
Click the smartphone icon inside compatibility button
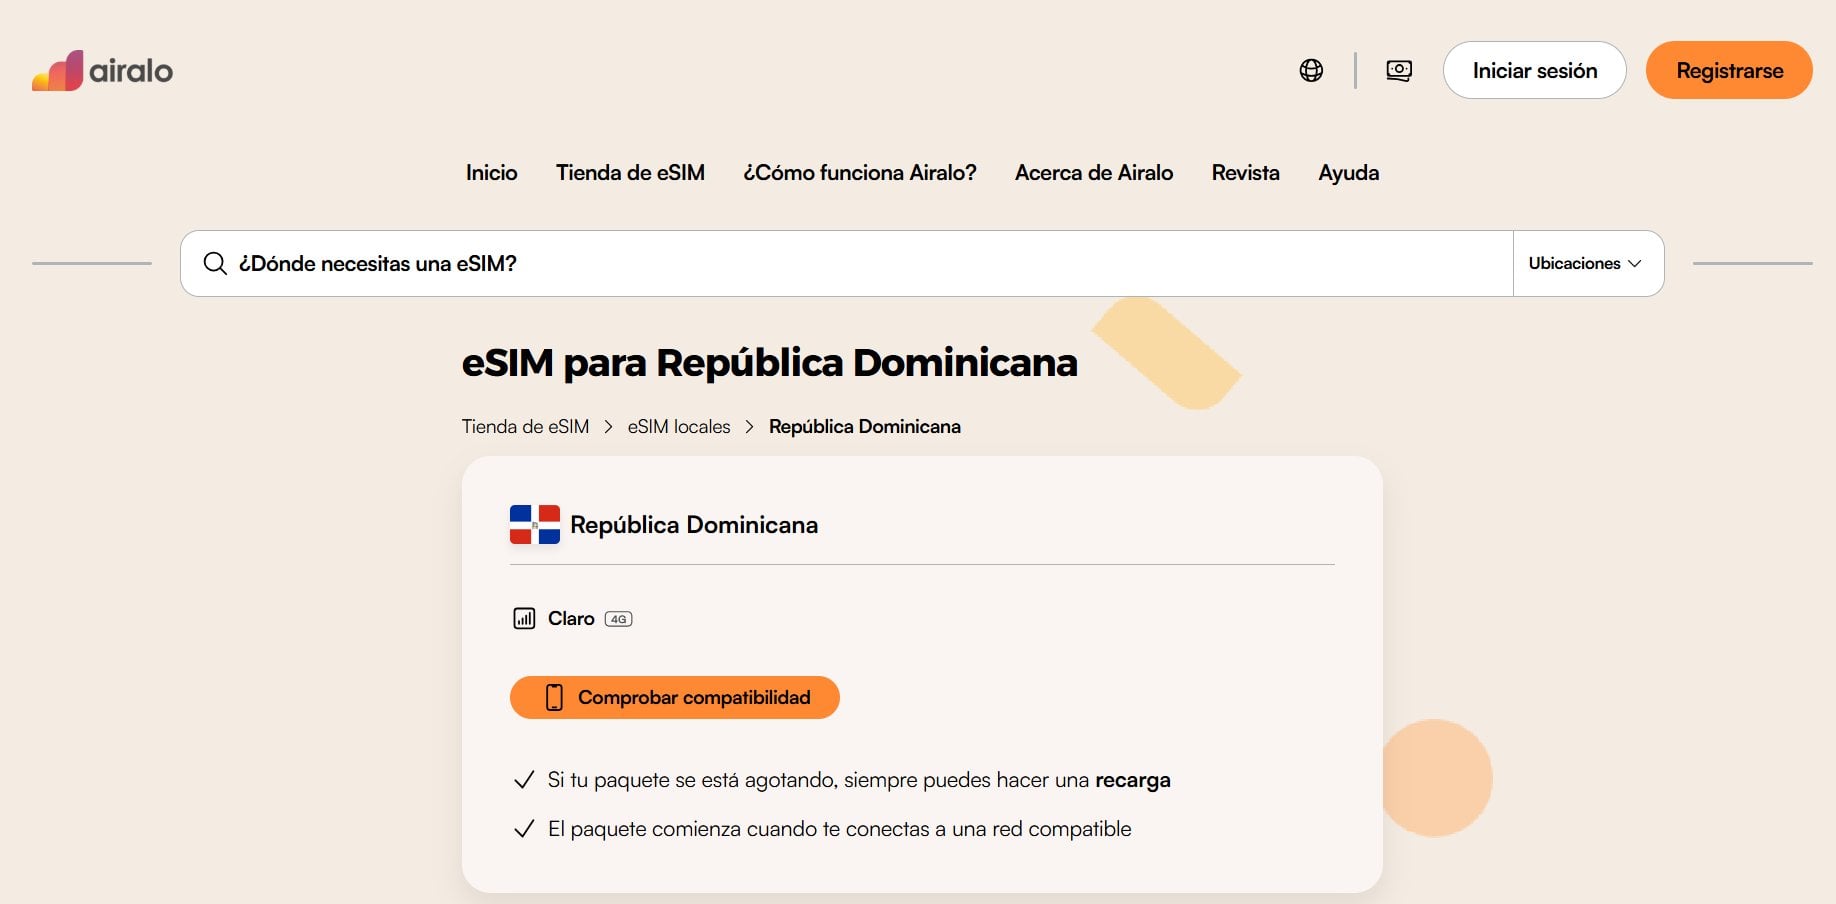point(556,697)
